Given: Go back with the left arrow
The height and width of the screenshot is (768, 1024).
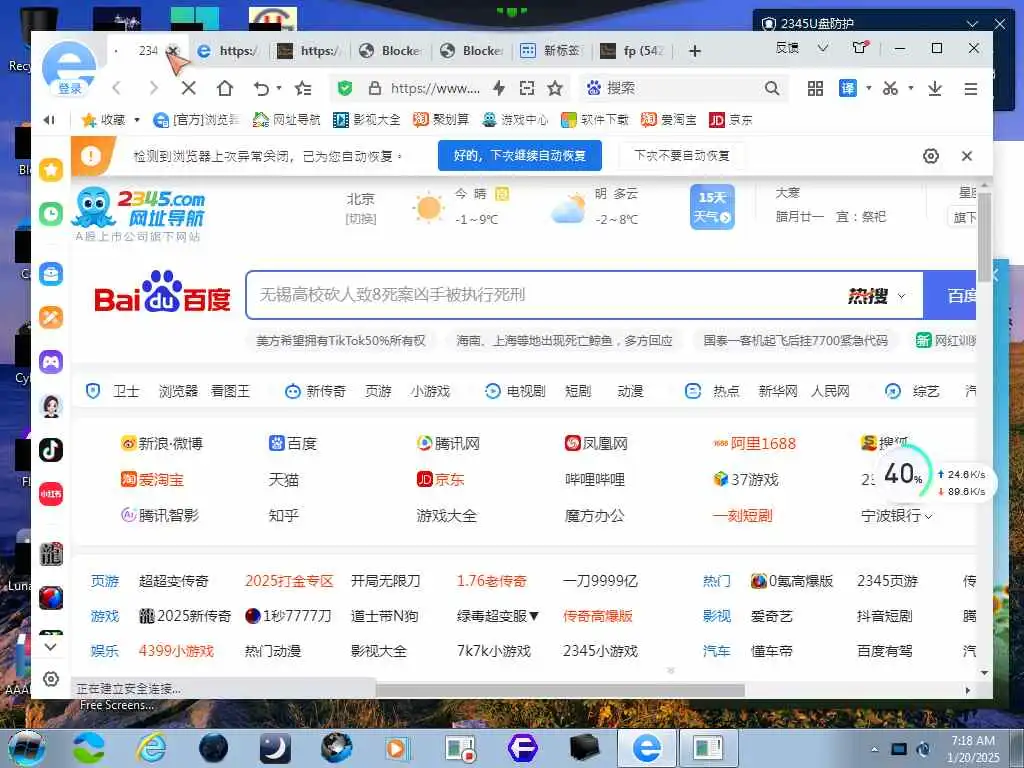Looking at the screenshot, I should coord(117,88).
